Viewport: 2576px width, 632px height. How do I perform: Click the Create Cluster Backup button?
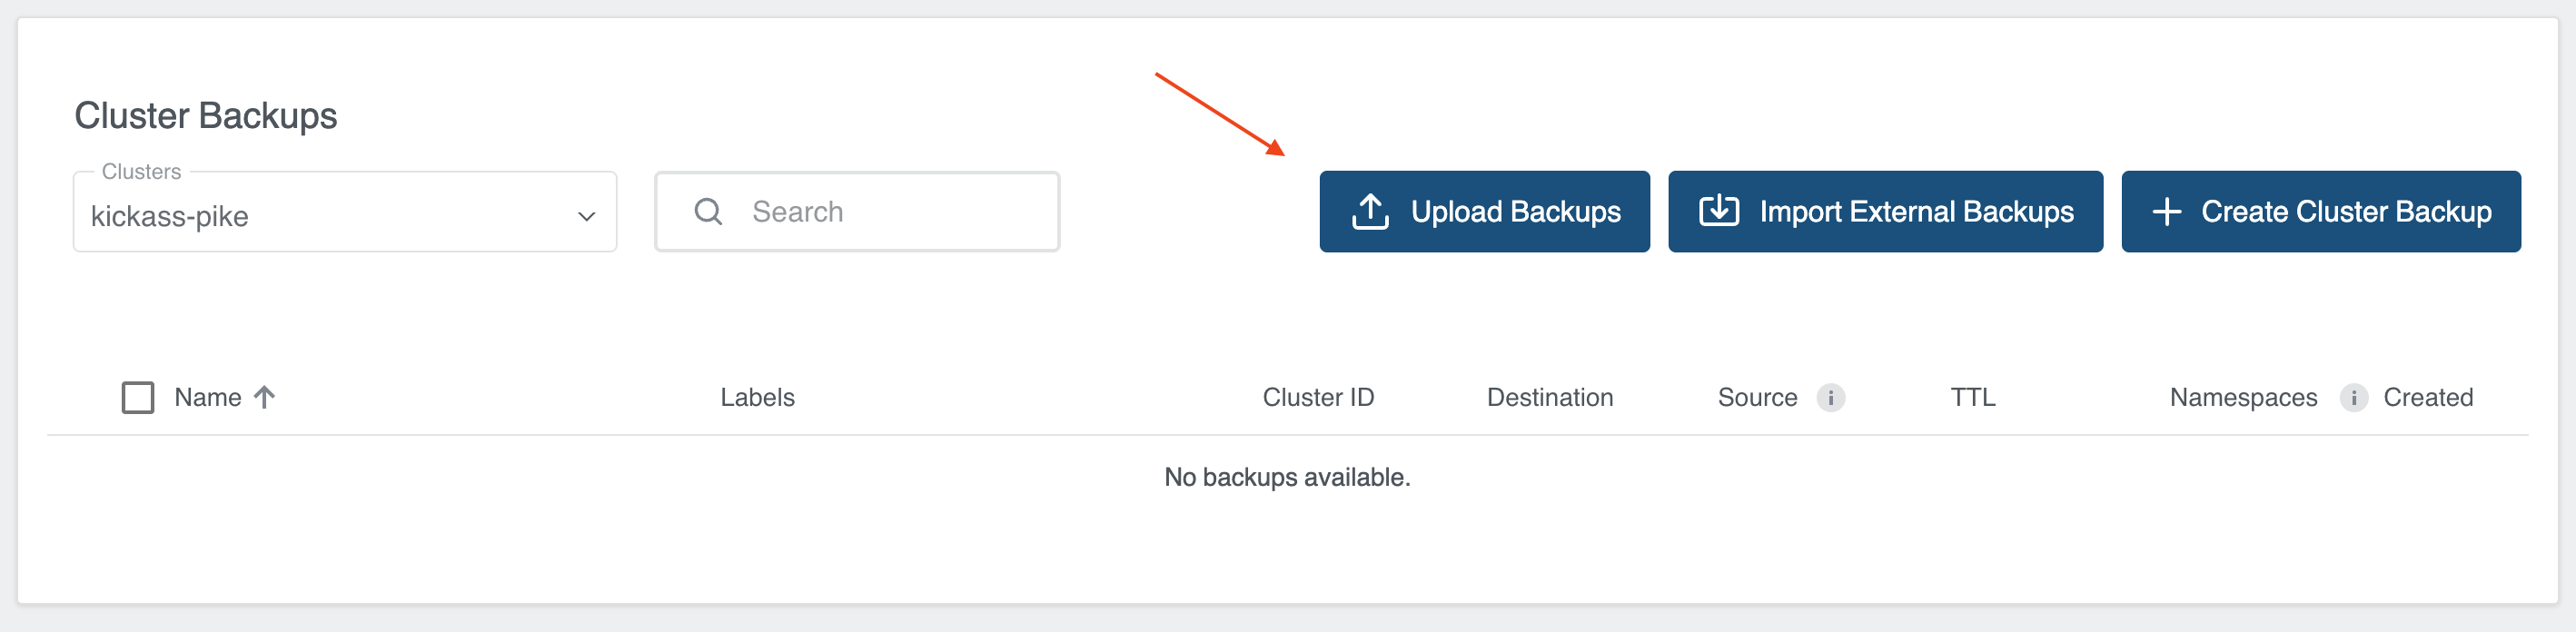(x=2320, y=211)
